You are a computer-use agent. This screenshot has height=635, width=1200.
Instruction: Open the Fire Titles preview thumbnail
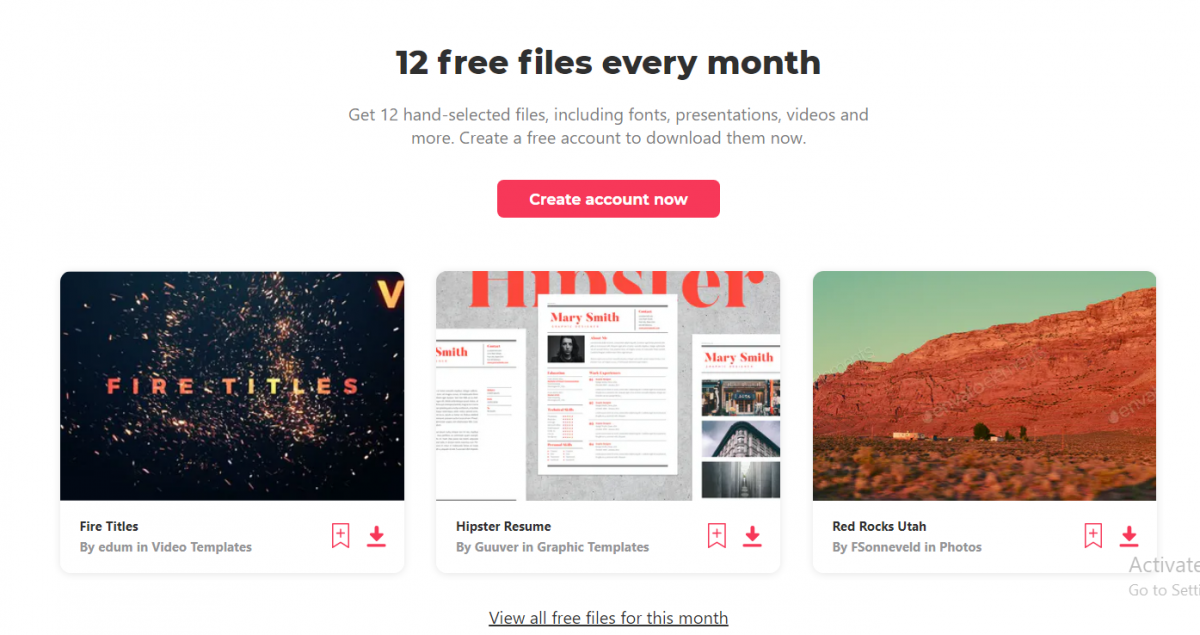[232, 386]
